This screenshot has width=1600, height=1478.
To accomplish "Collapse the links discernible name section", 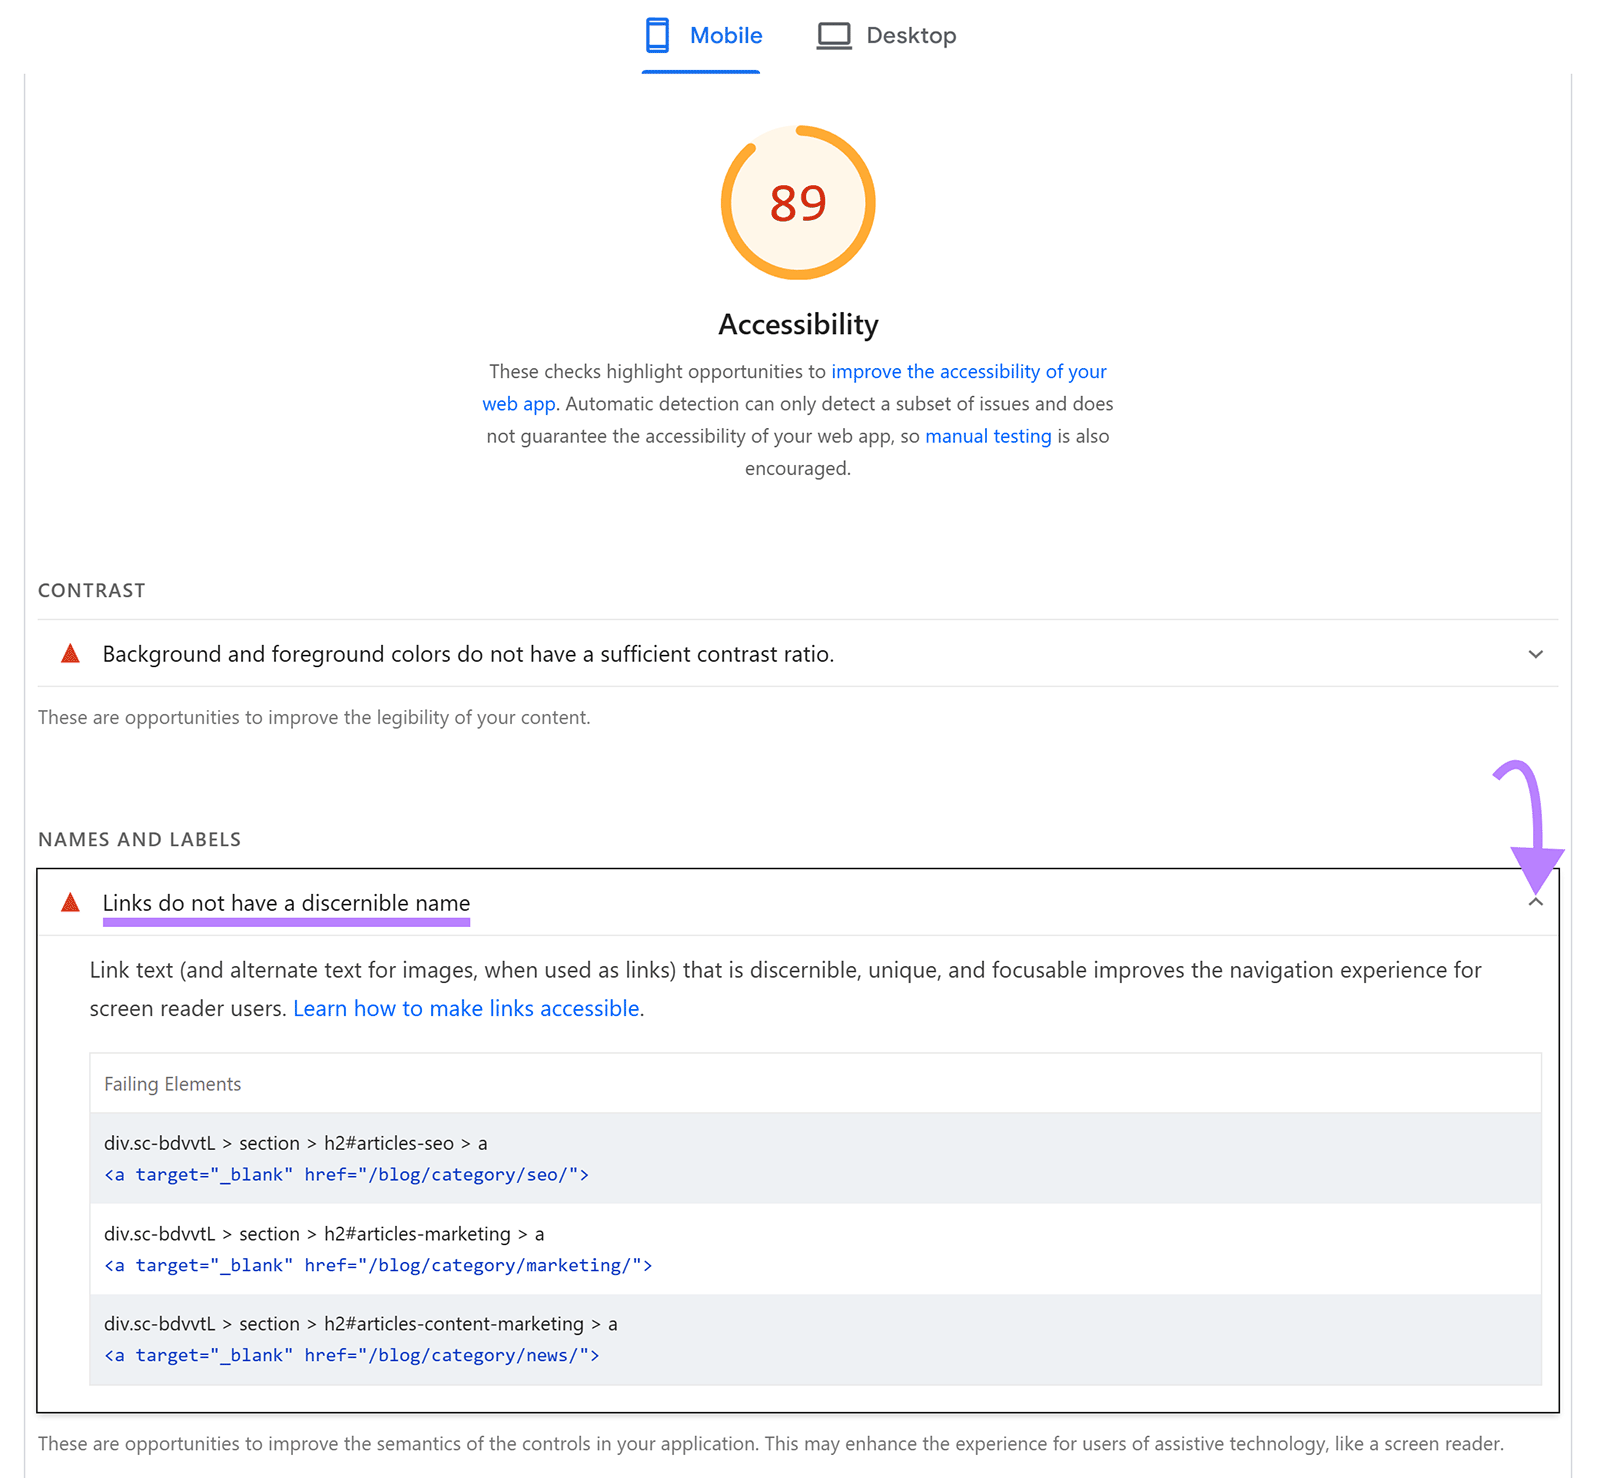I will pyautogui.click(x=1536, y=901).
